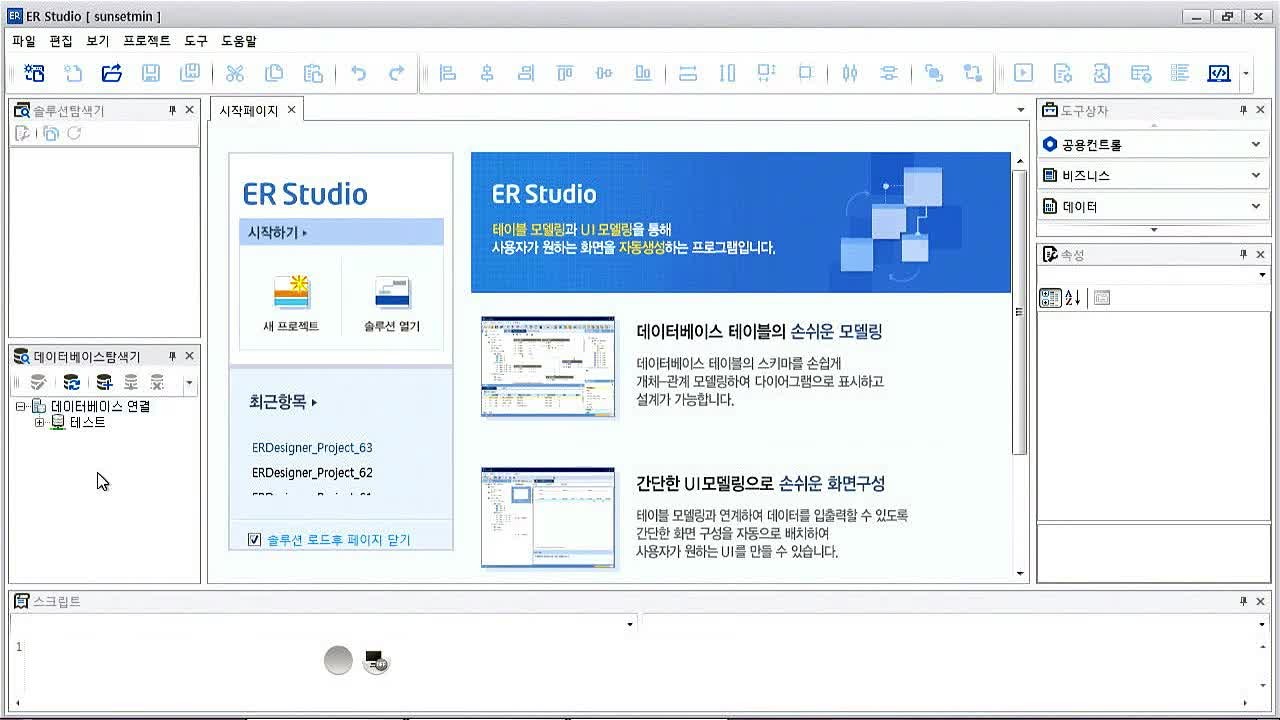
Task: Click the document settings gear icon
Action: (x=1063, y=73)
